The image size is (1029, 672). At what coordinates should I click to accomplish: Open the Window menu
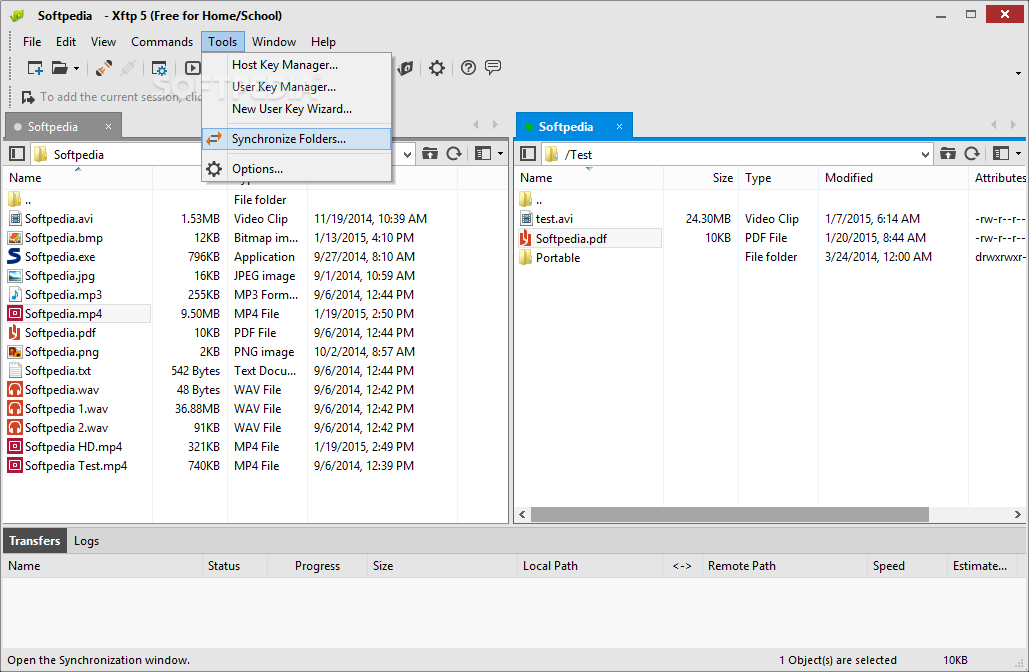point(274,41)
